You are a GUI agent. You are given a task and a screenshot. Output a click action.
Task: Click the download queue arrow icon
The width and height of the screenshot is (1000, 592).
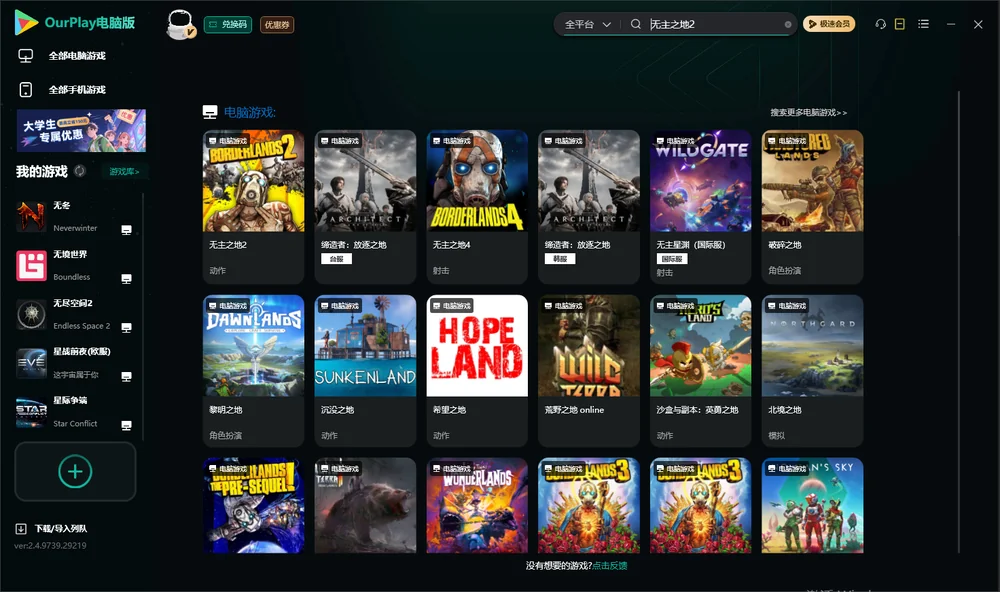(x=21, y=528)
